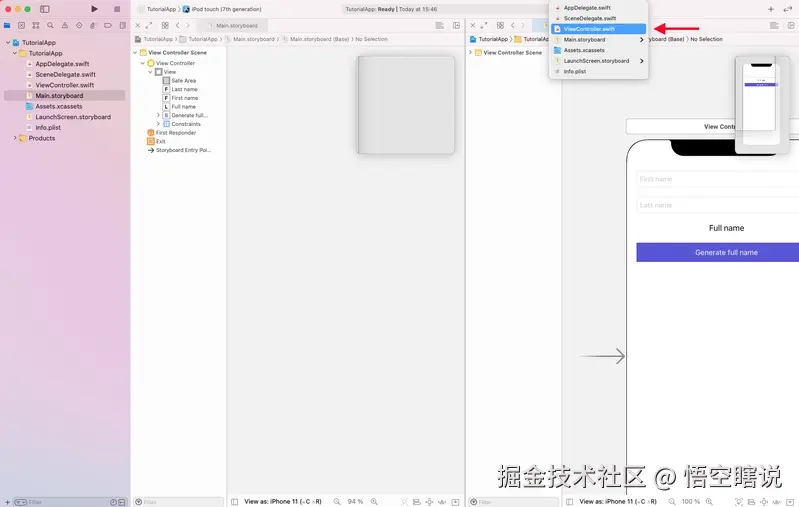Expand the Products folder
This screenshot has width=799, height=507.
15,138
